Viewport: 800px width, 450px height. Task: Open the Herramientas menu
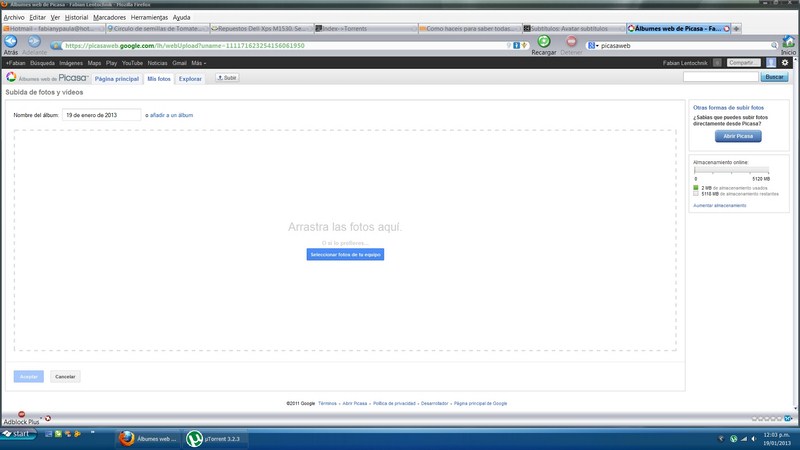[x=149, y=17]
